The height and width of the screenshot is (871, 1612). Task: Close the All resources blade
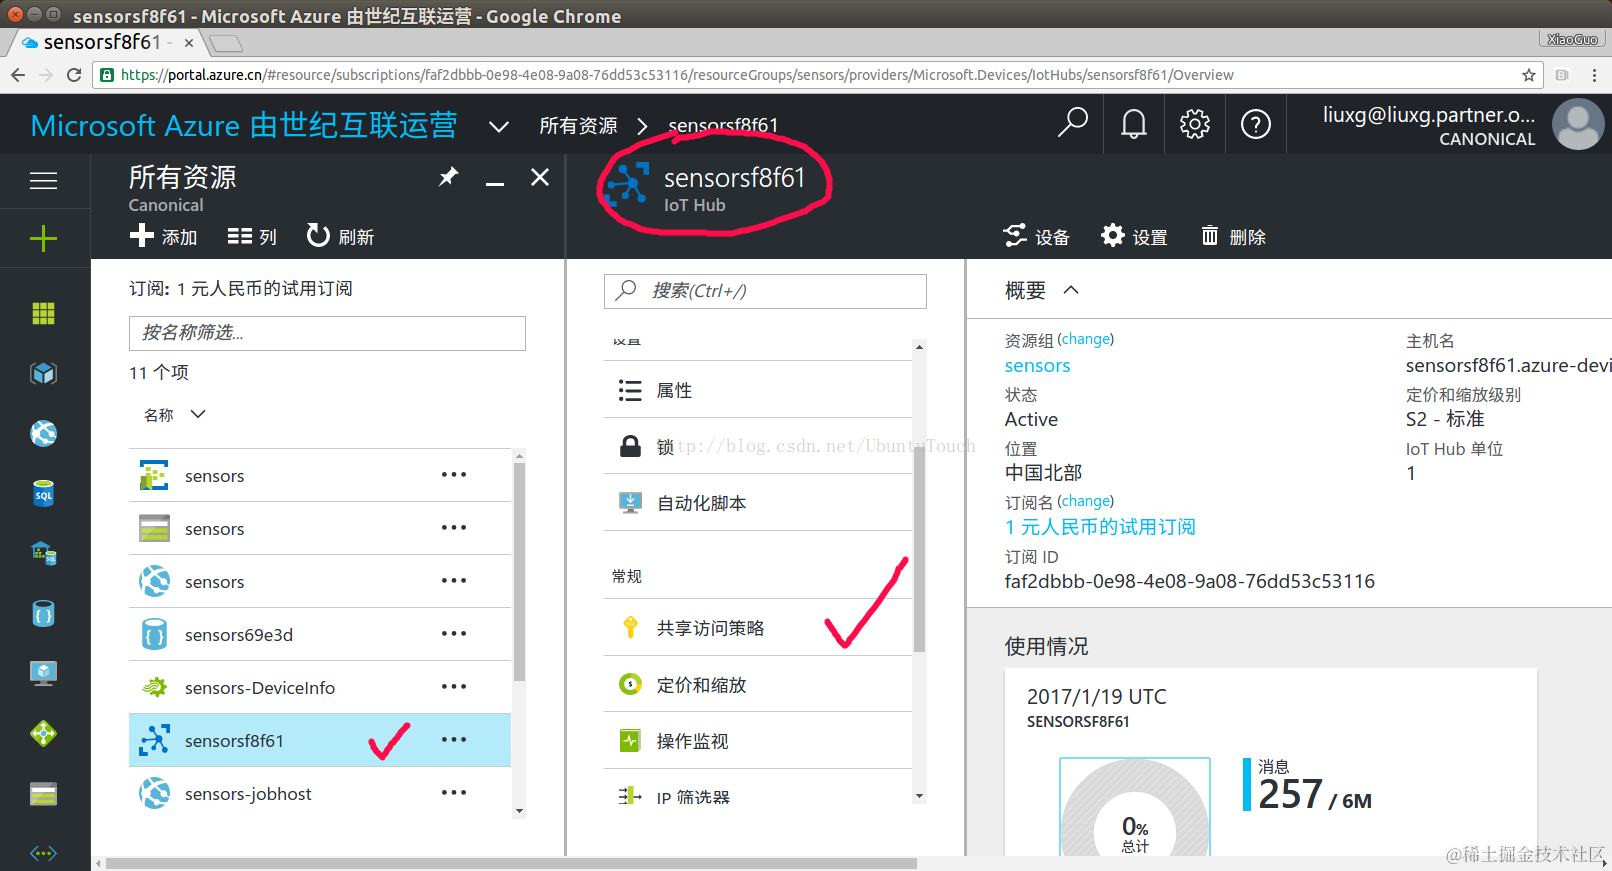pos(540,177)
